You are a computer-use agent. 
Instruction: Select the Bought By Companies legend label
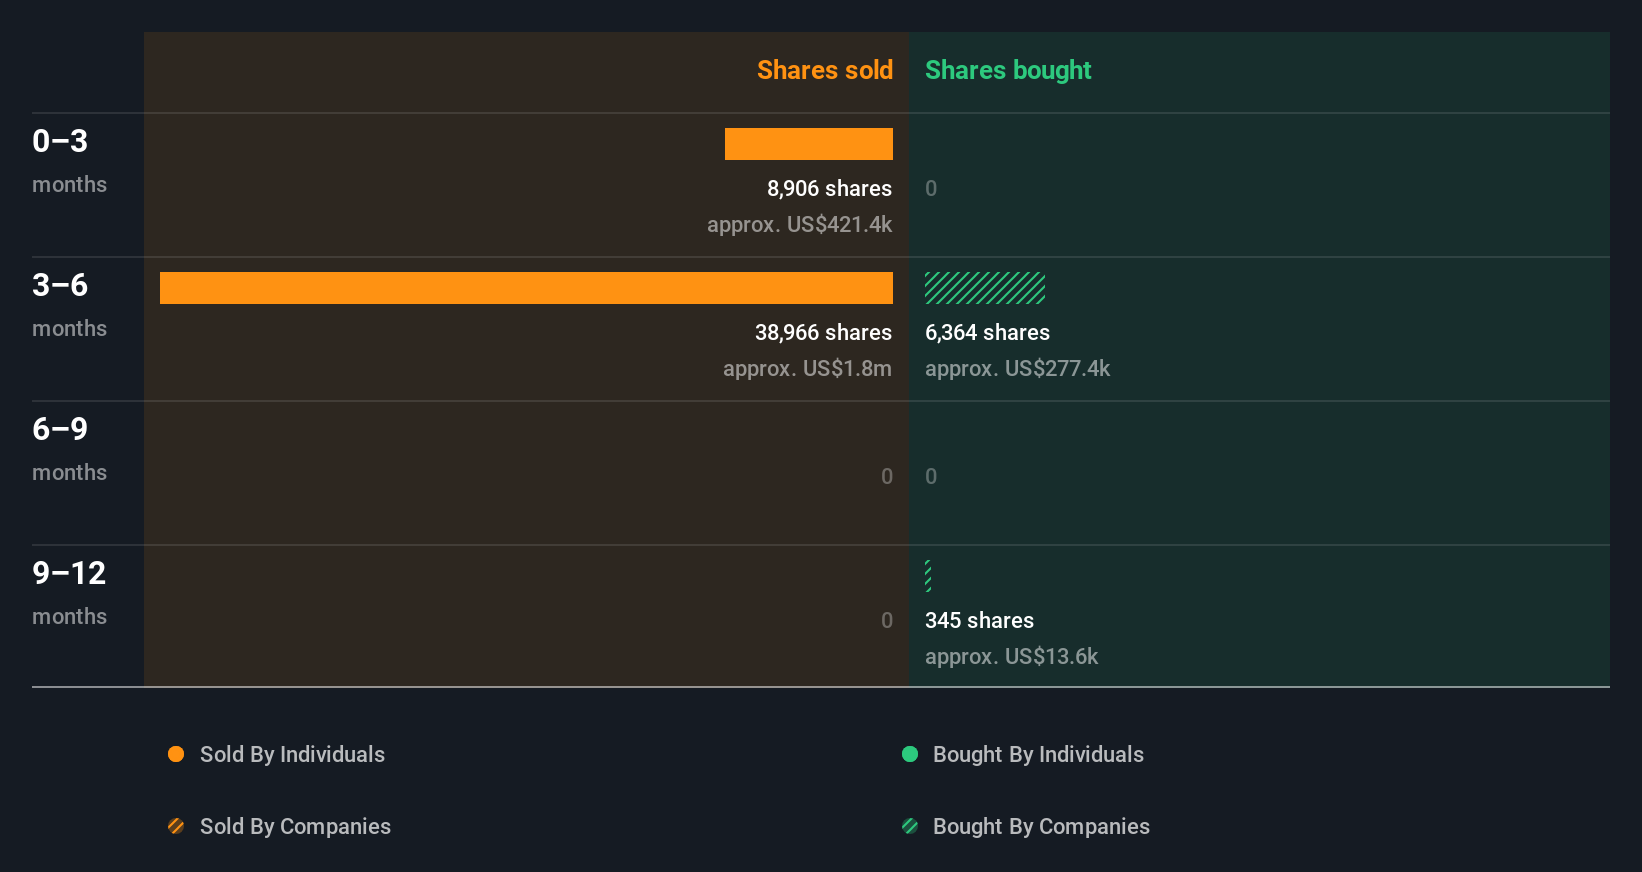[x=1041, y=826]
